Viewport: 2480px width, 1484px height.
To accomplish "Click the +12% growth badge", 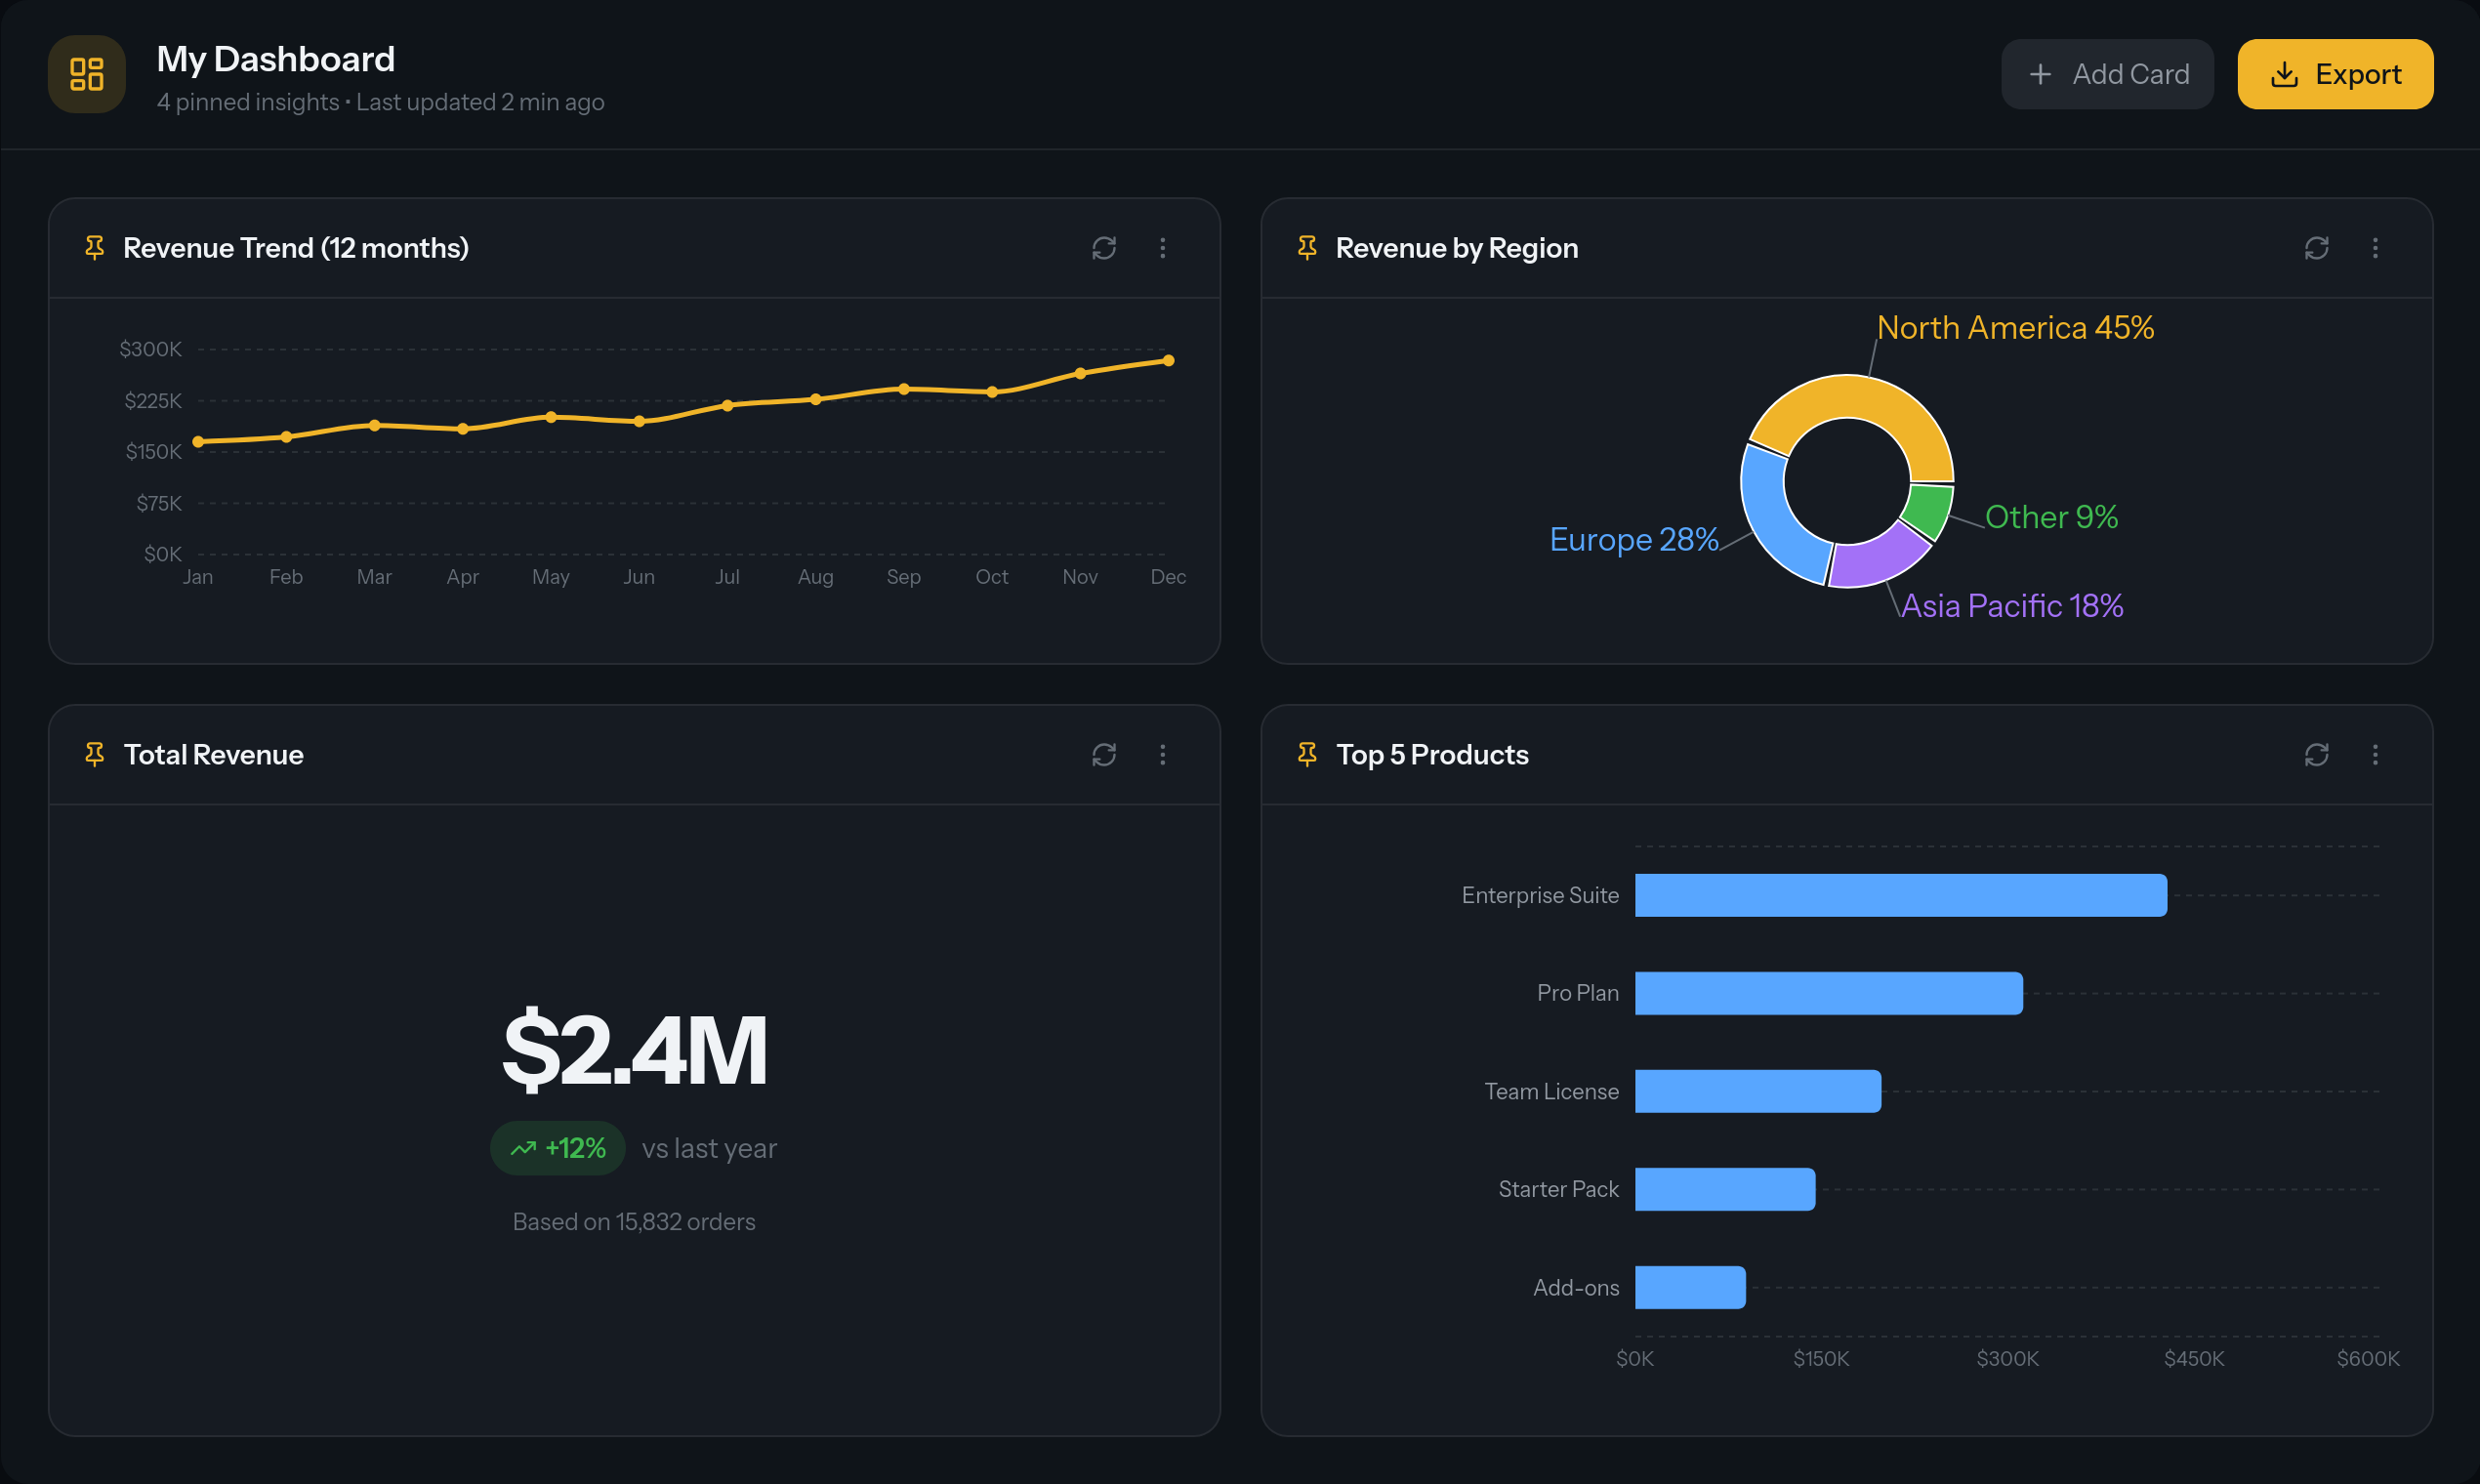I will 558,1148.
